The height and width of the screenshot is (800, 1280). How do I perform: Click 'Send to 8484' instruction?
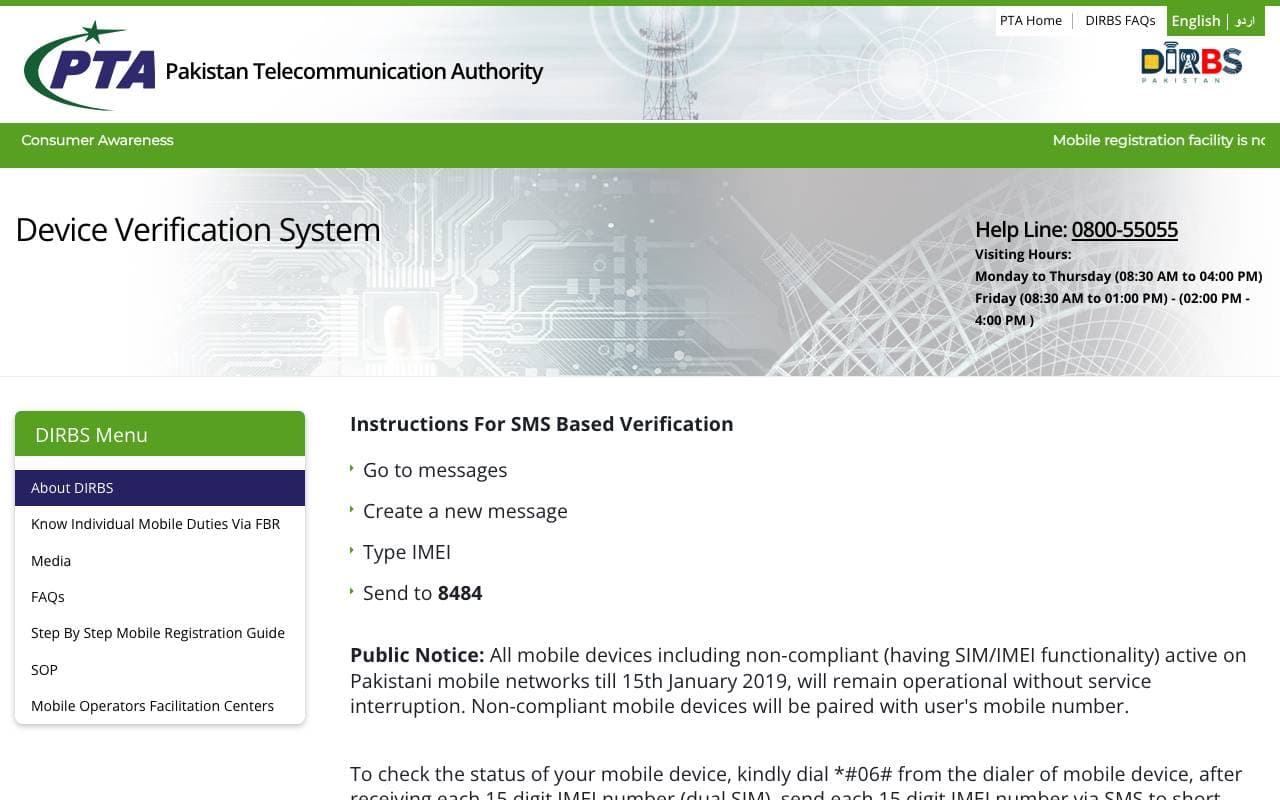422,593
